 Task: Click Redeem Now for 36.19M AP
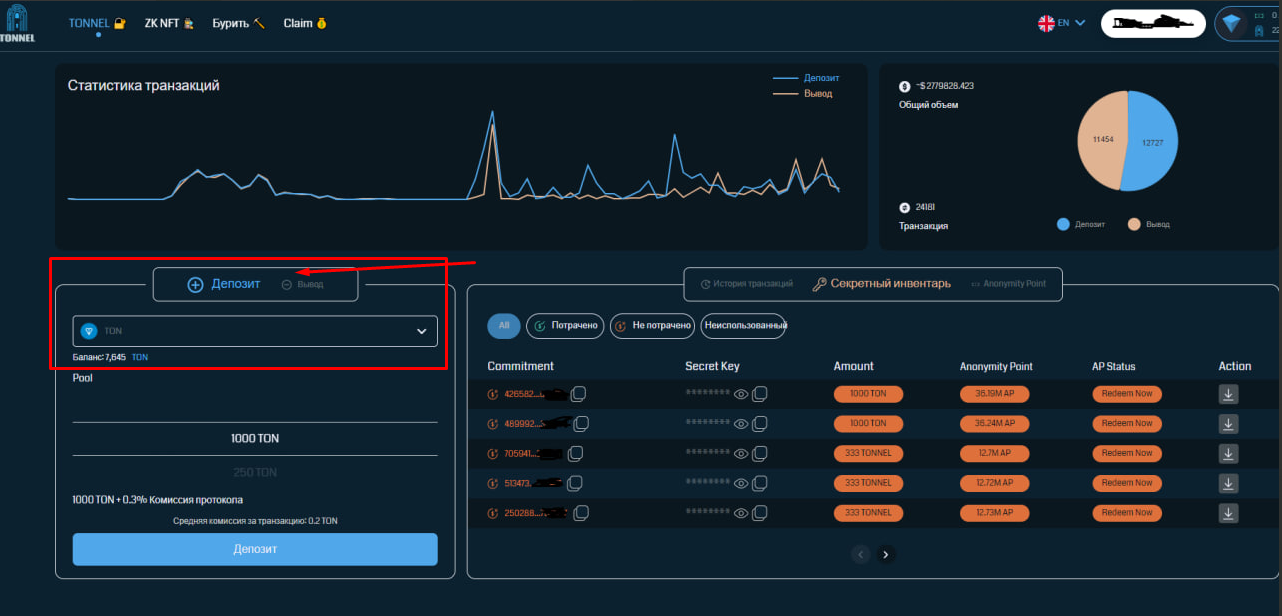point(1126,394)
